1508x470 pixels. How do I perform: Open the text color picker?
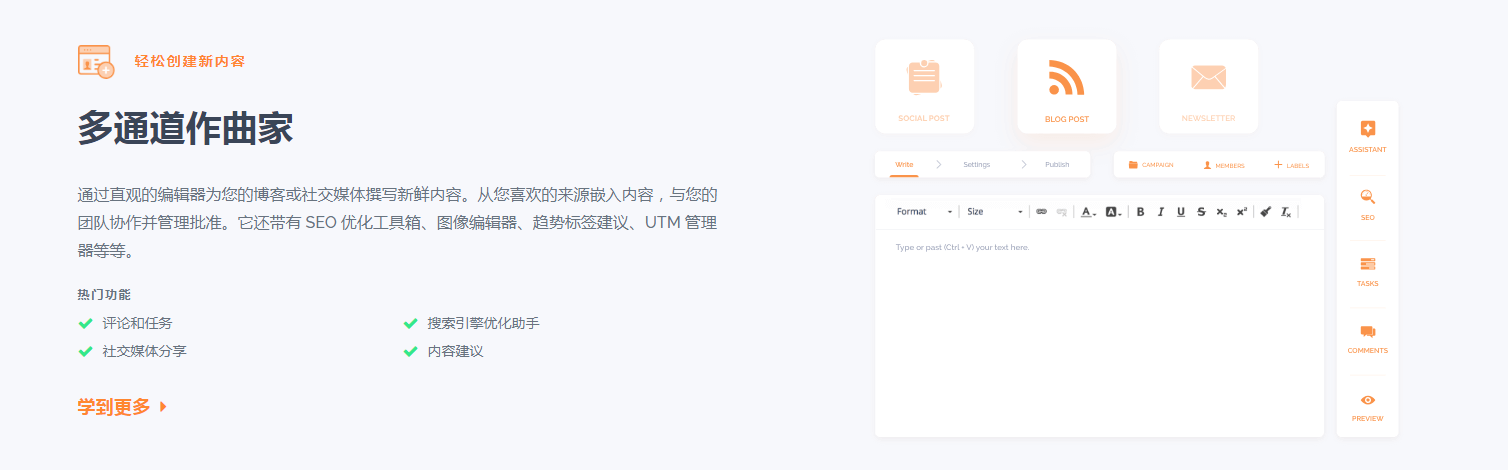tap(1088, 212)
